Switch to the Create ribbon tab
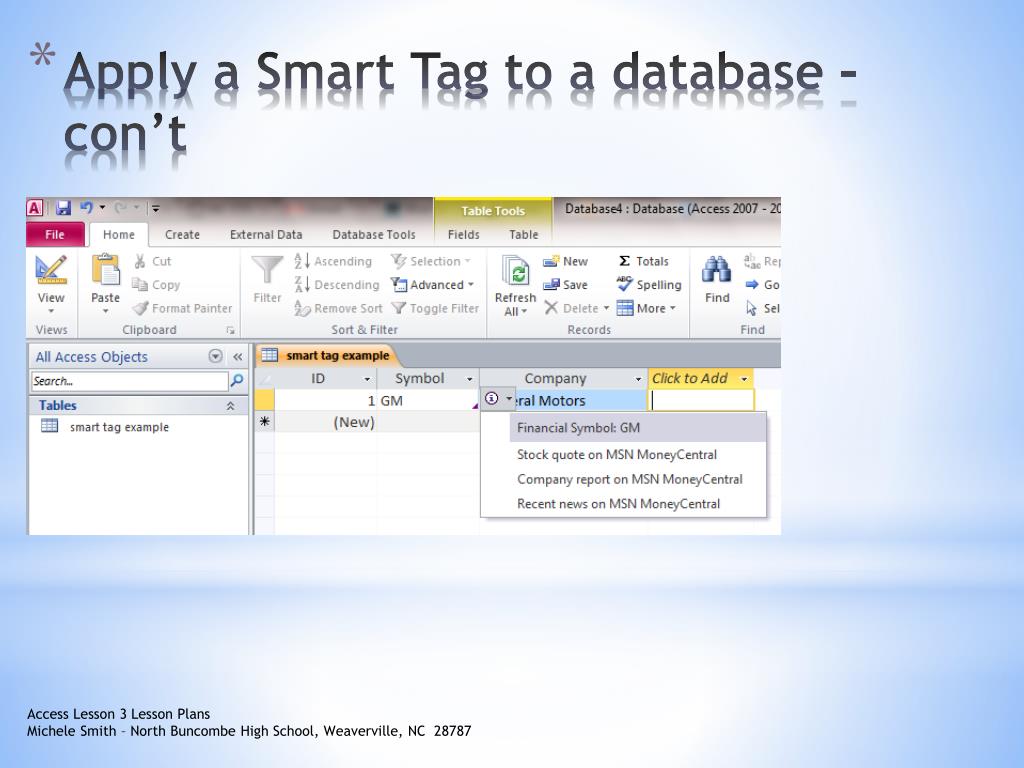This screenshot has width=1024, height=768. pyautogui.click(x=182, y=234)
